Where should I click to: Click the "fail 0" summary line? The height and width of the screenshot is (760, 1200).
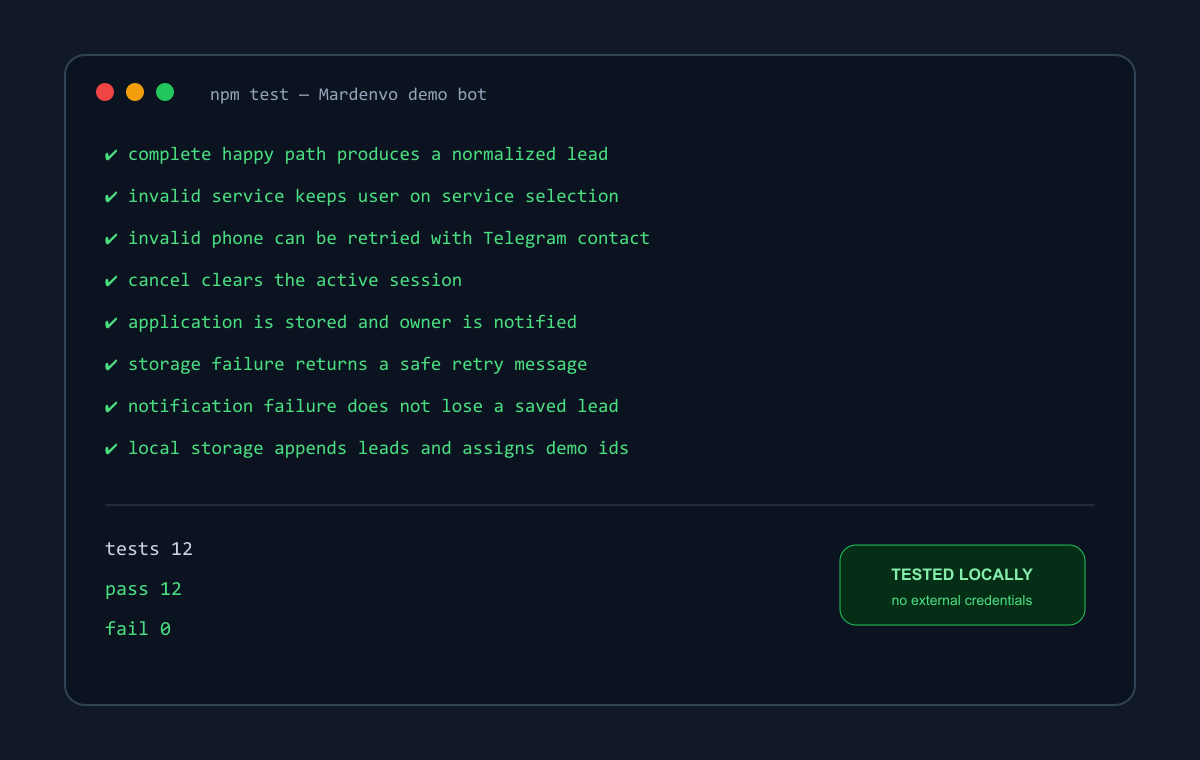tap(138, 629)
